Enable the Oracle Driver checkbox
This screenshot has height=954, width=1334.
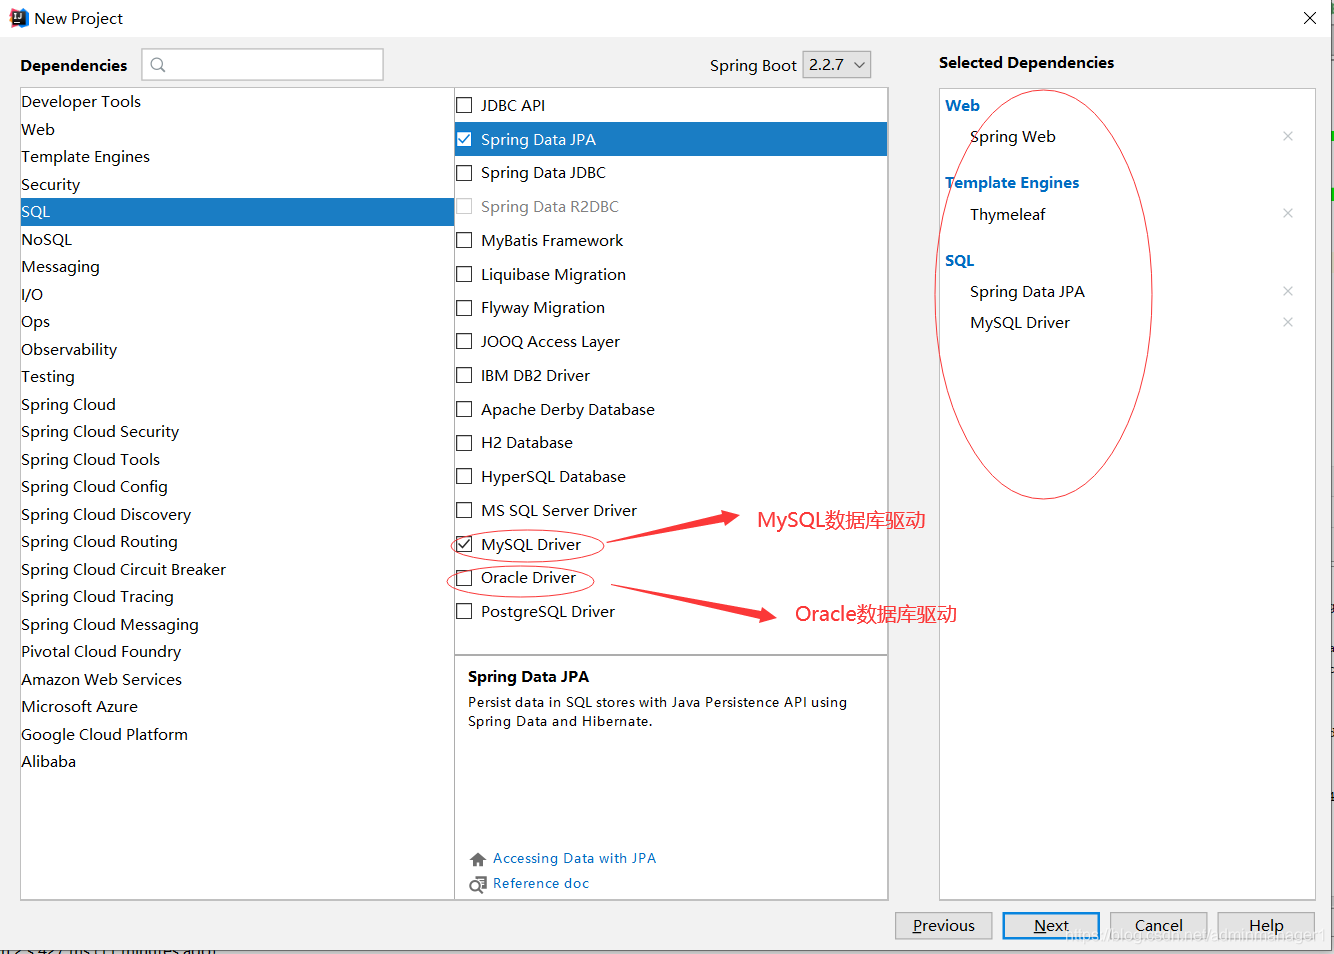point(464,578)
